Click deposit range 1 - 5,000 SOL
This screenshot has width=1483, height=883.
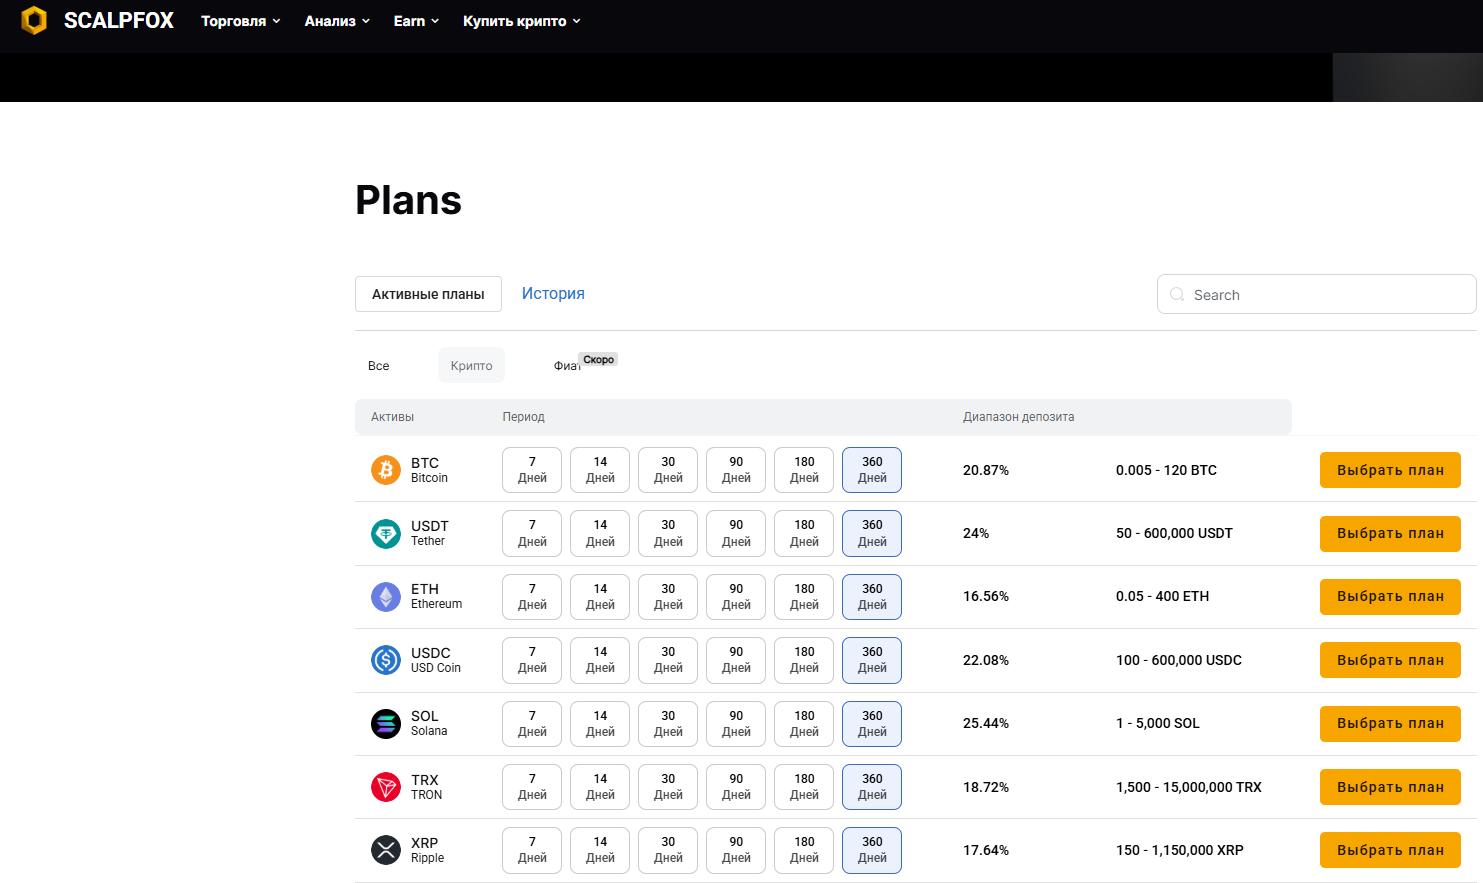[x=1158, y=723]
